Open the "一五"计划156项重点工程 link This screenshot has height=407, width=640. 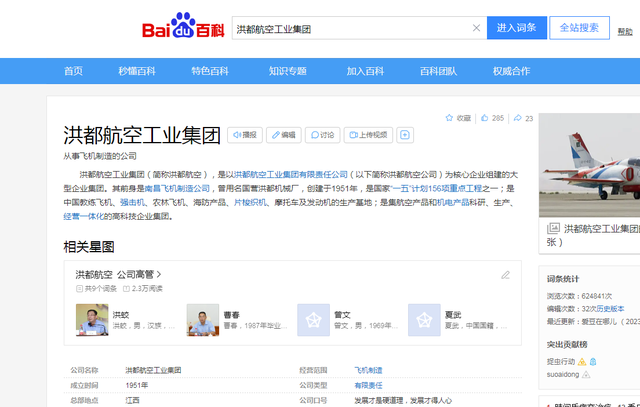pyautogui.click(x=436, y=189)
